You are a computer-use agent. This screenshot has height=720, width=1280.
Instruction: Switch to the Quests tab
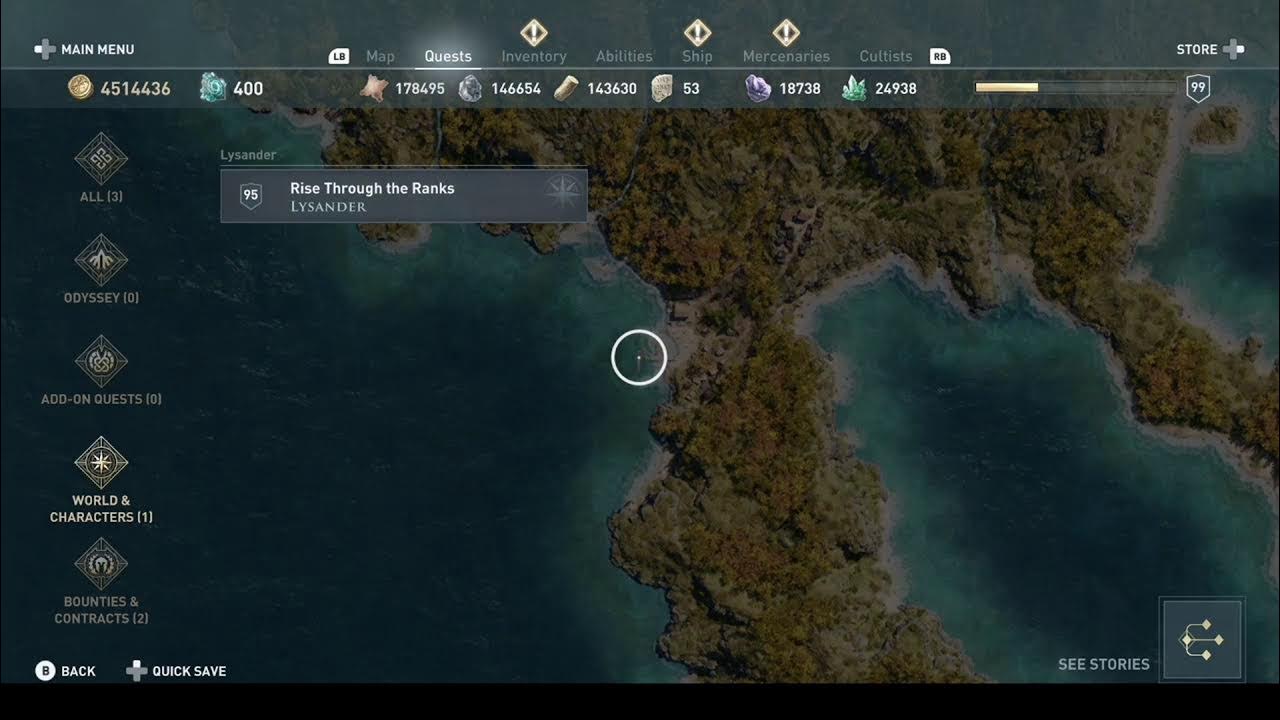pos(448,57)
